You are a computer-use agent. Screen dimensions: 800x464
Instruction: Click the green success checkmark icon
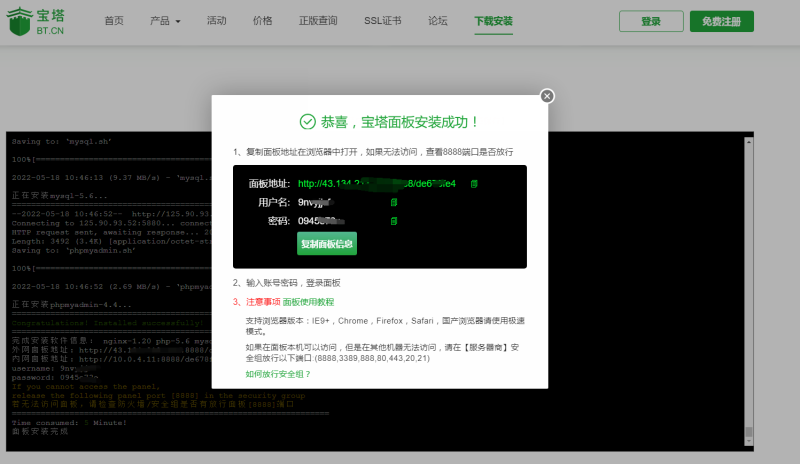(307, 122)
